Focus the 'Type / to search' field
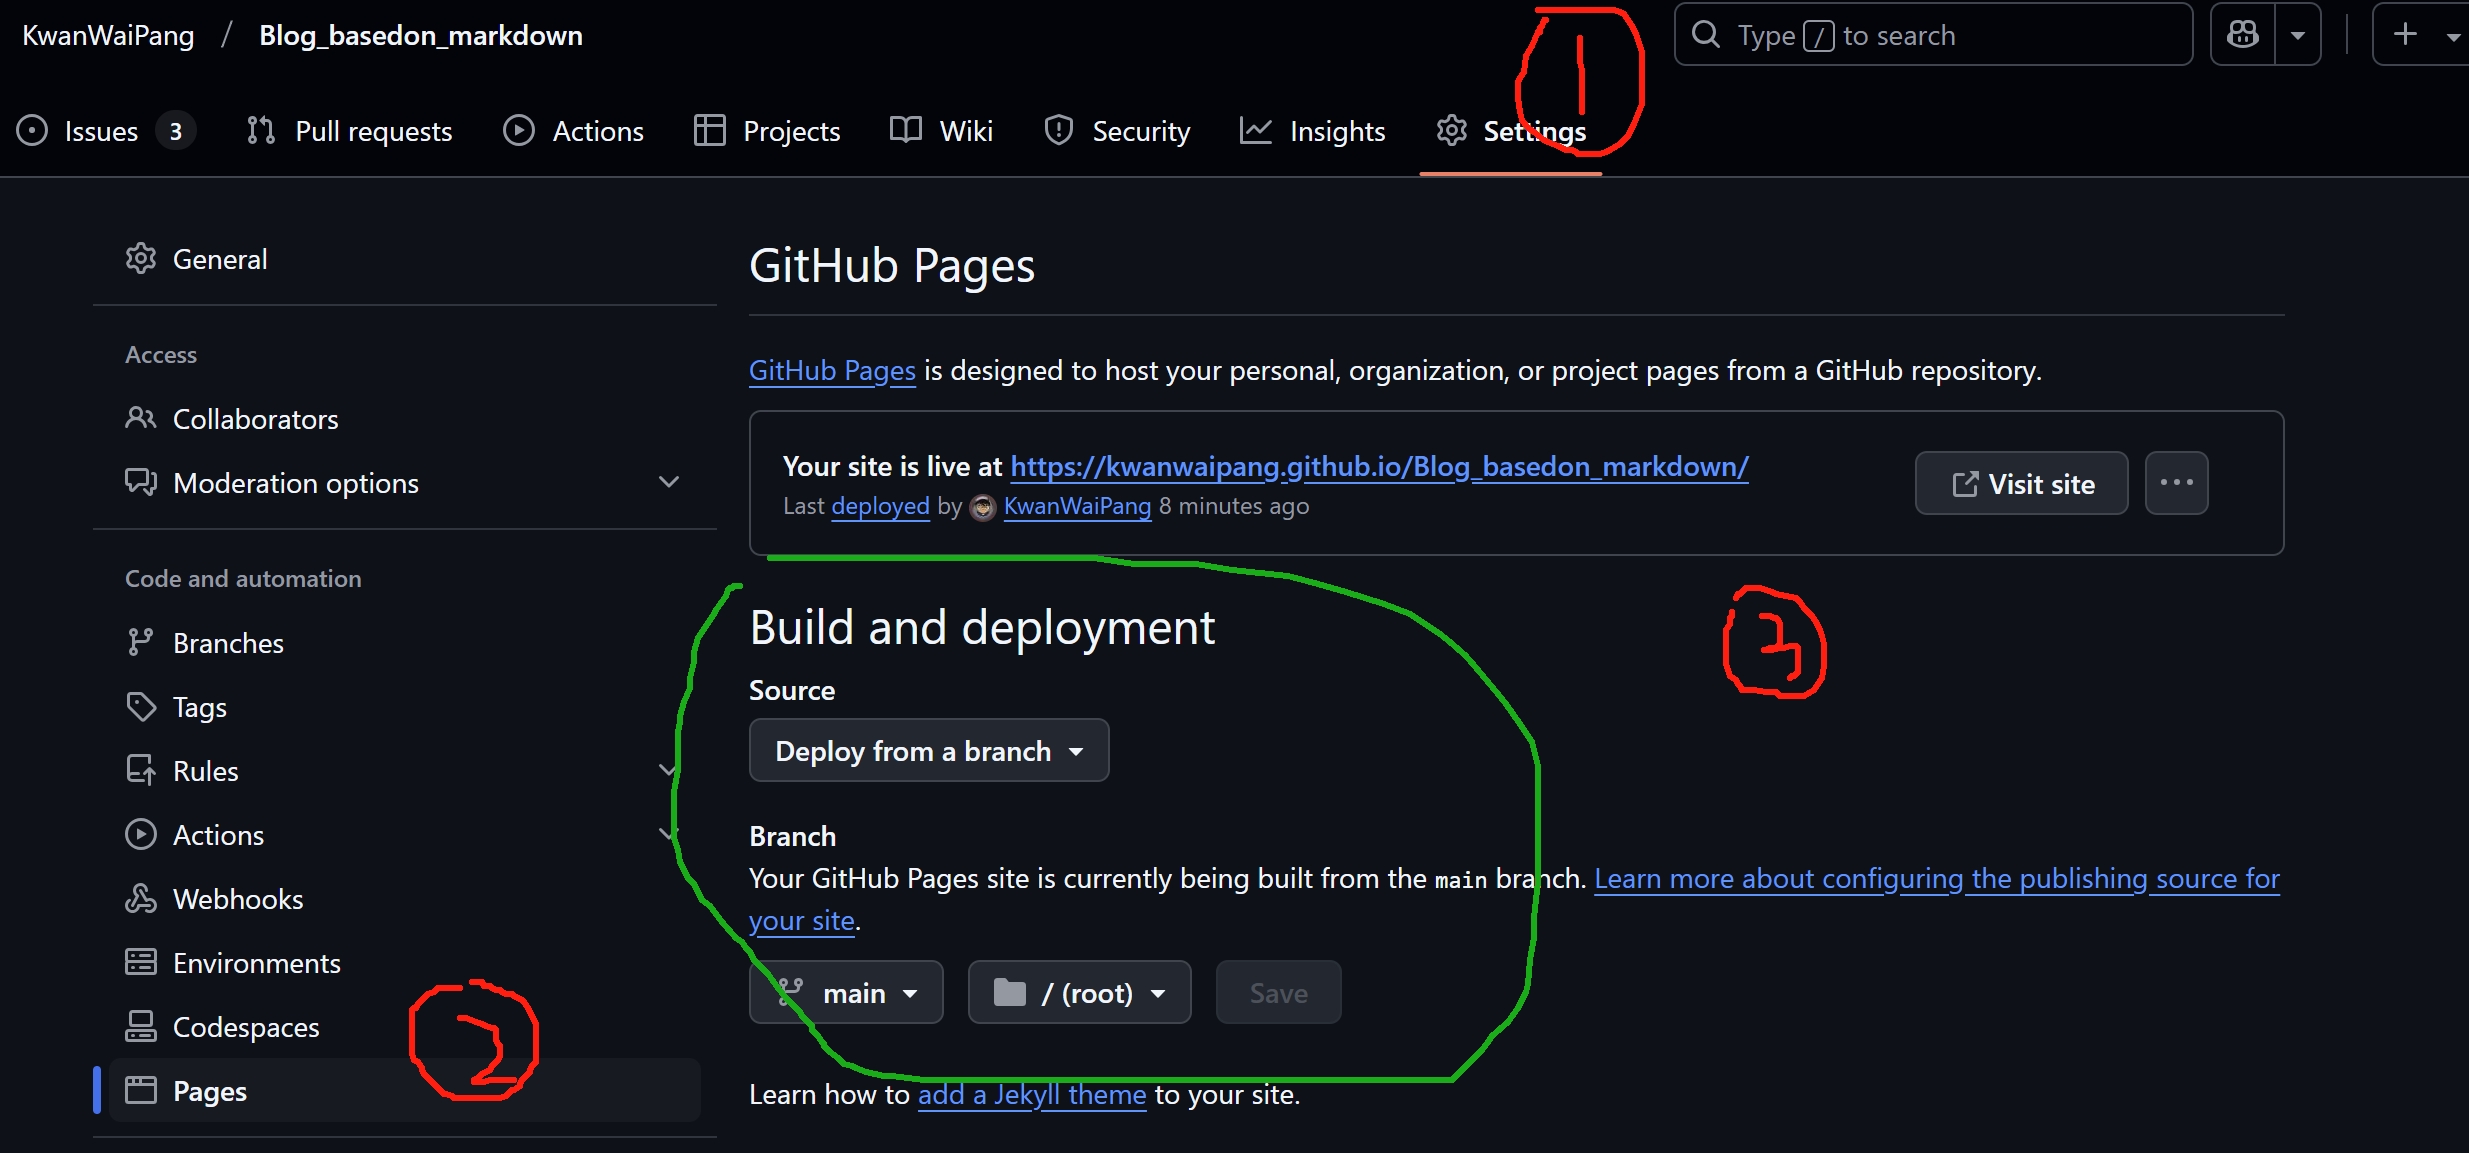The width and height of the screenshot is (2469, 1153). [1934, 35]
